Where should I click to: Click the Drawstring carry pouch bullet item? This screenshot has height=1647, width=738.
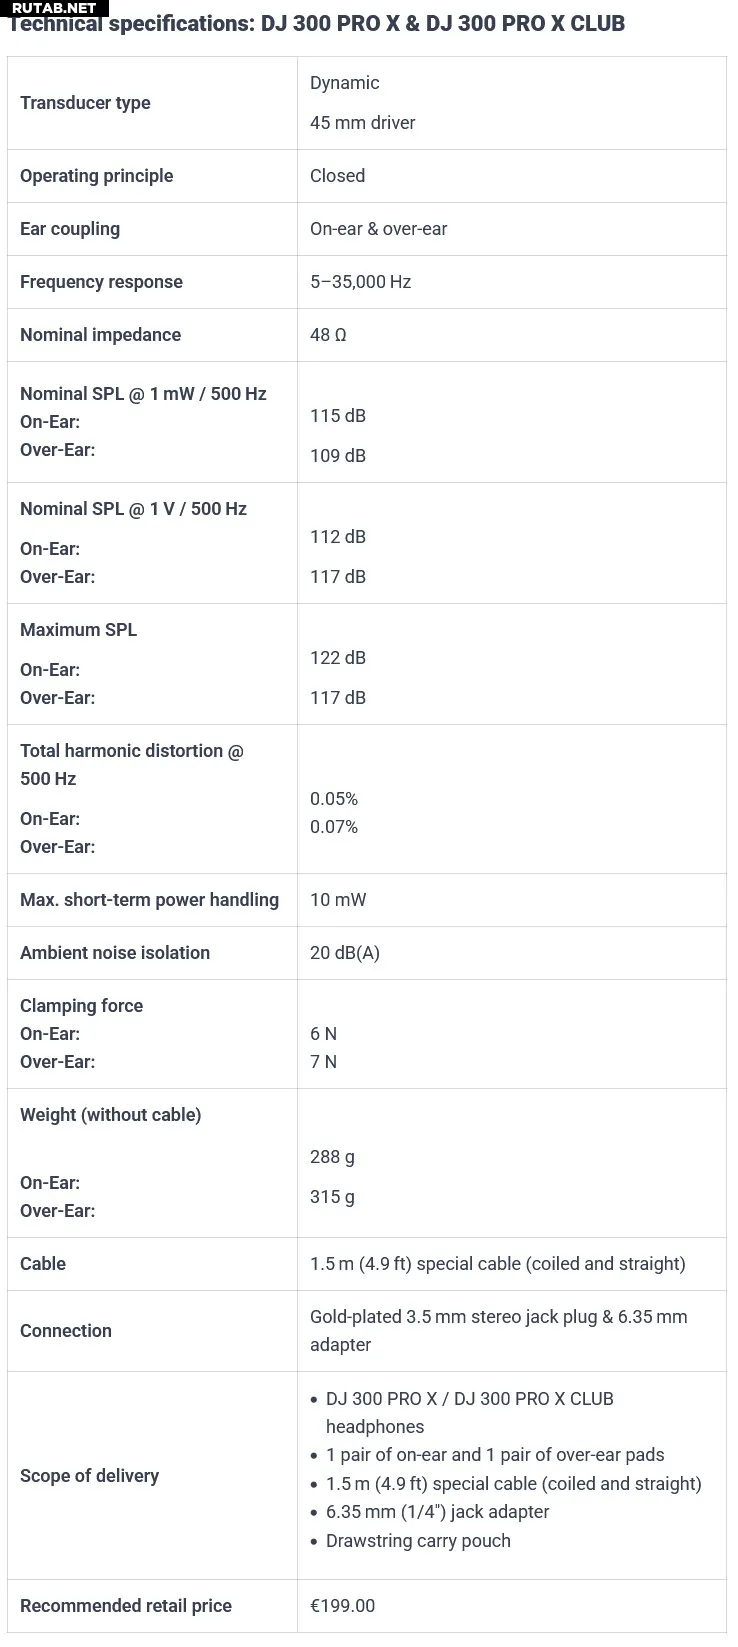coord(418,1540)
